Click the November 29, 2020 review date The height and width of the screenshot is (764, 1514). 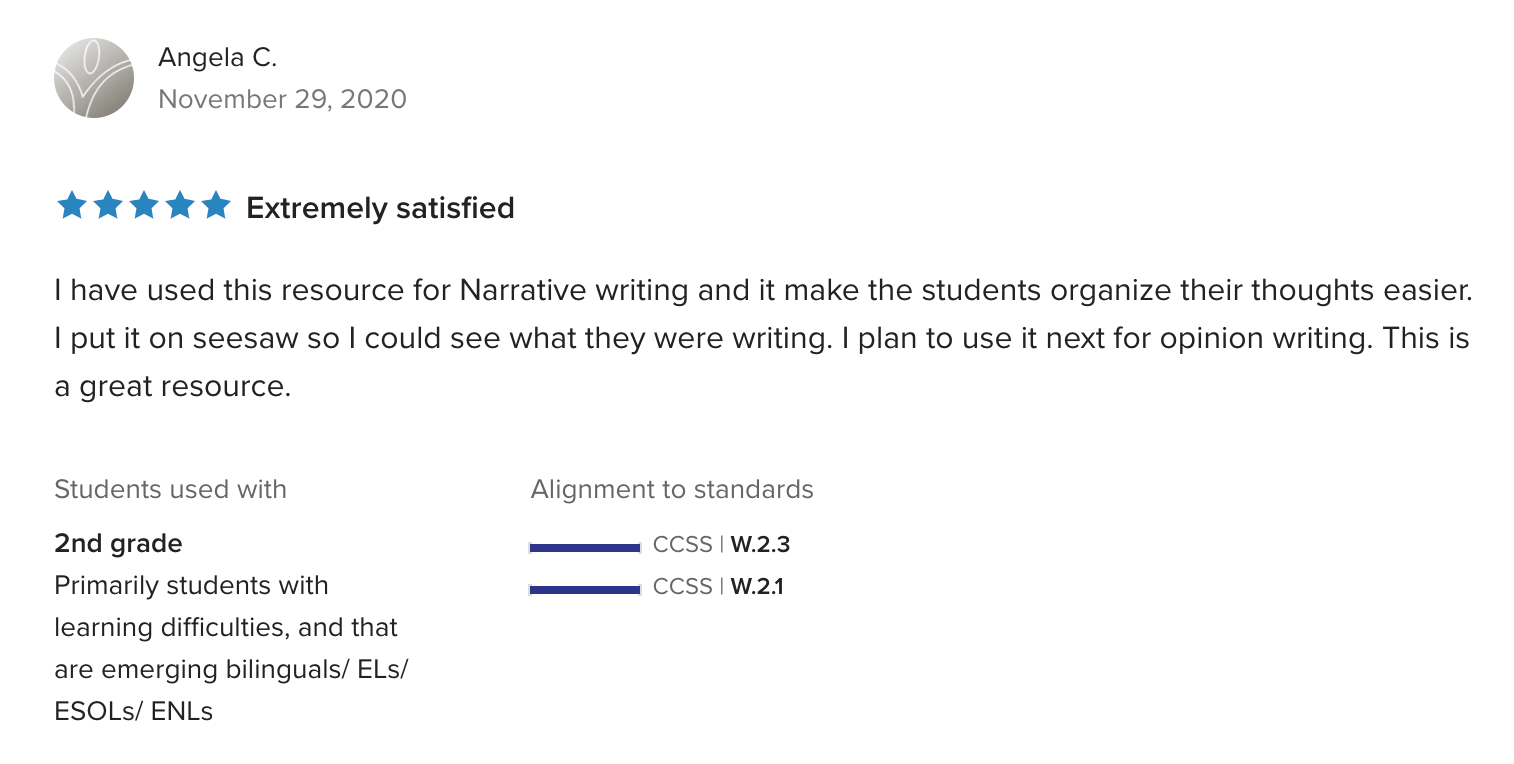coord(282,99)
